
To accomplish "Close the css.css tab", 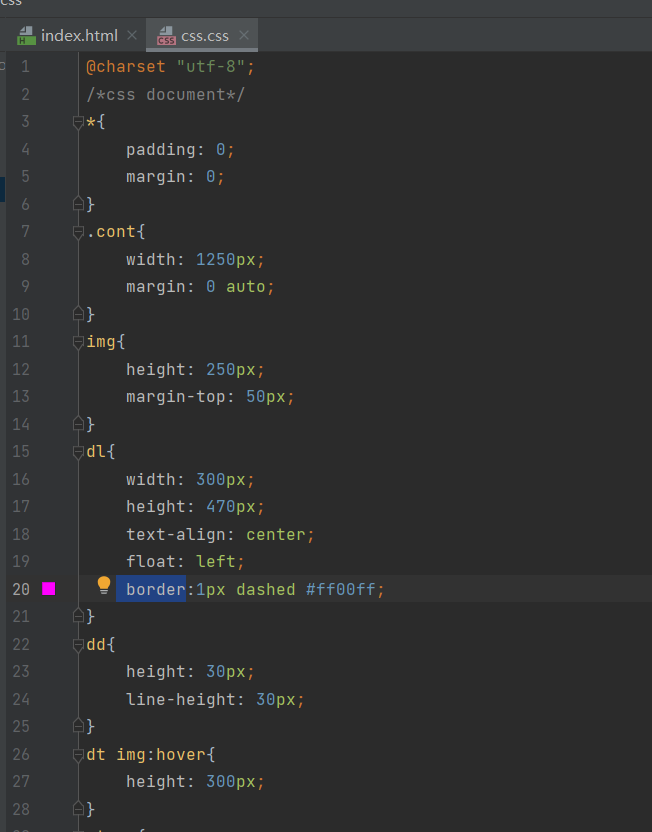I will (244, 35).
